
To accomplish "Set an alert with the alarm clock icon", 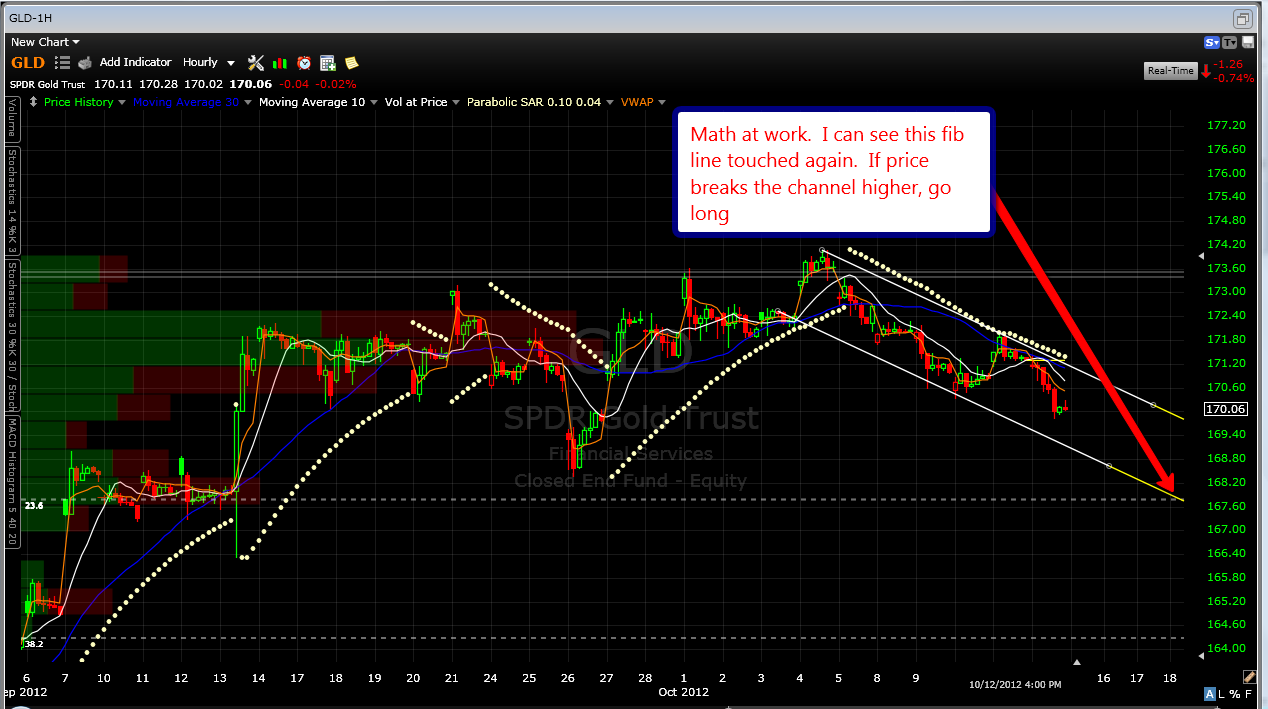I will 304,62.
